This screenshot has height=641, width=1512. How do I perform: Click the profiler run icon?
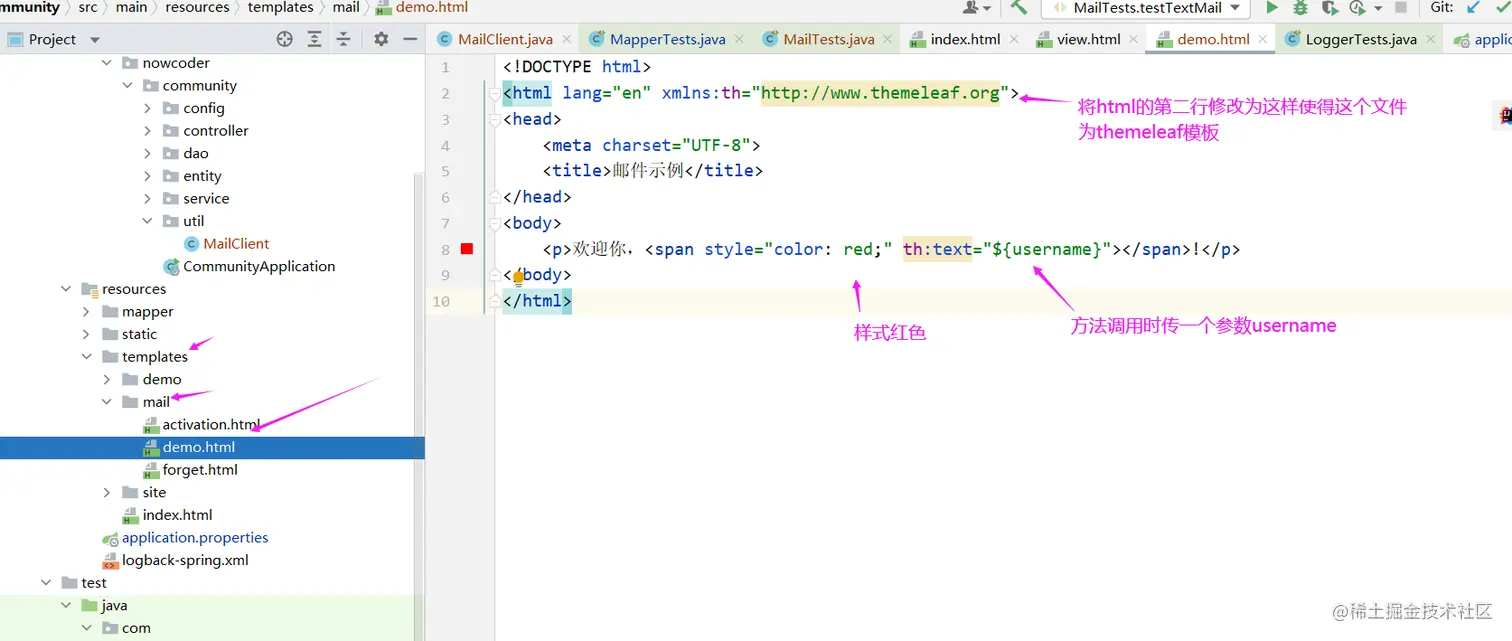click(1357, 7)
